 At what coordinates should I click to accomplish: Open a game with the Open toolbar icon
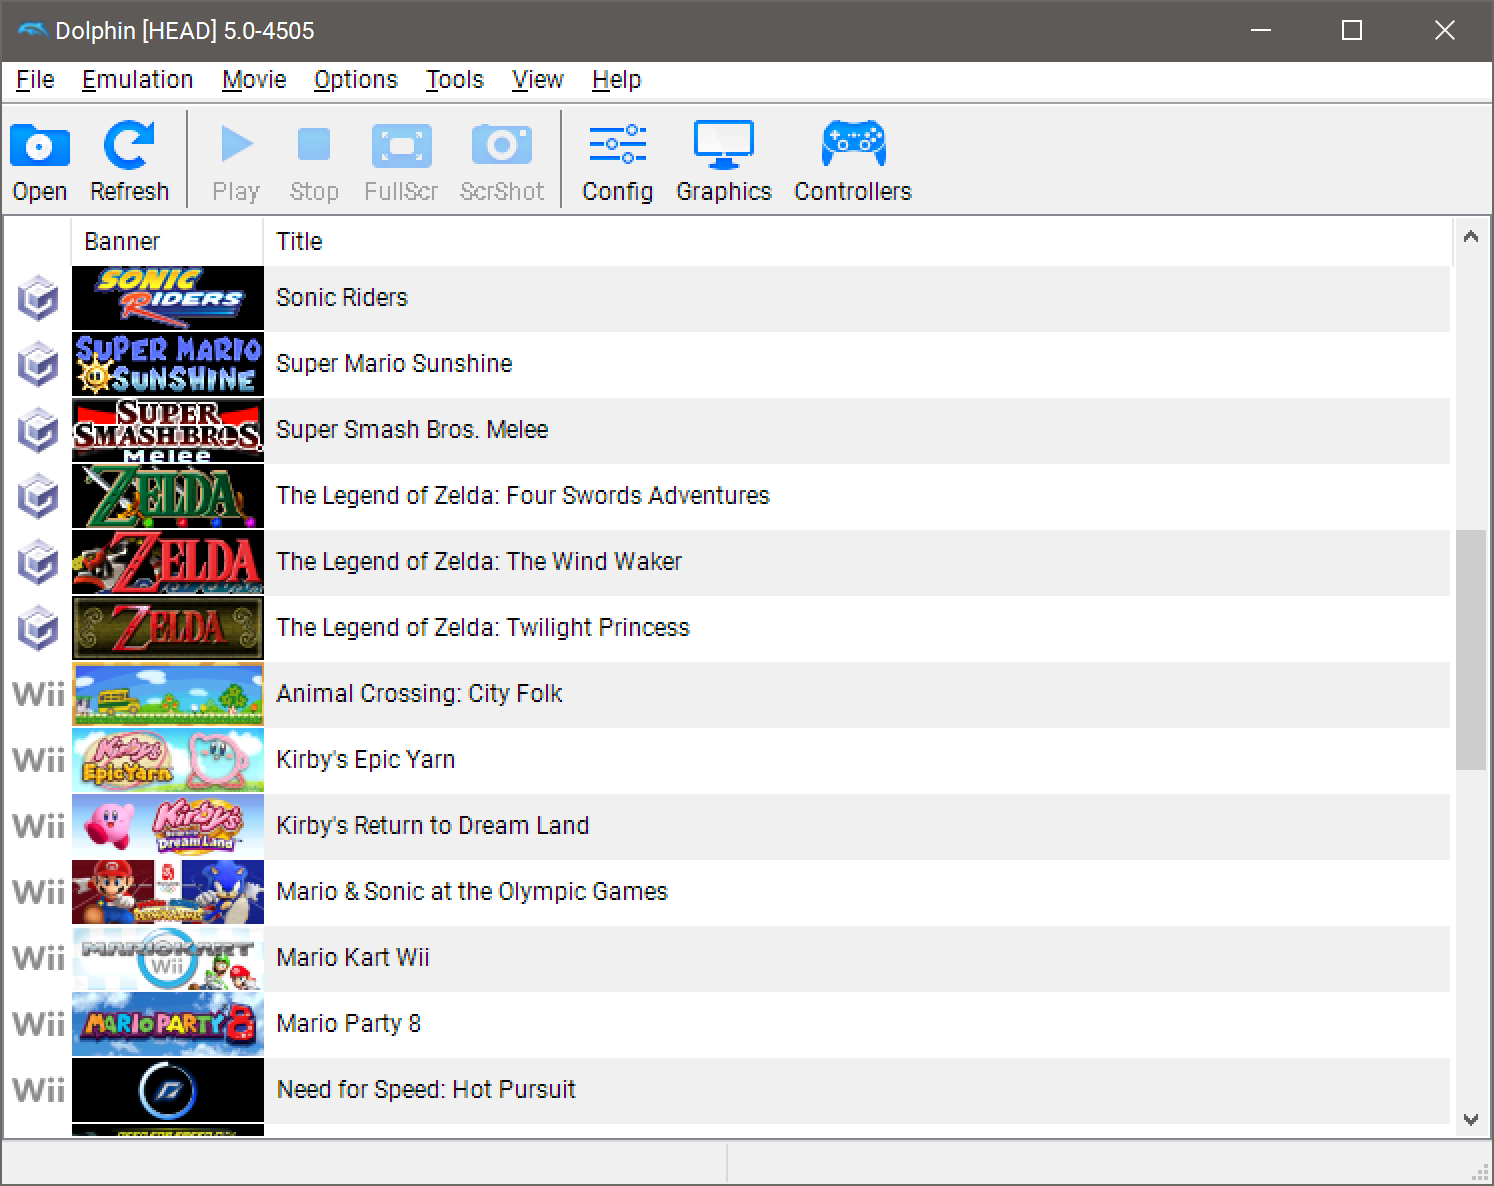tap(40, 161)
